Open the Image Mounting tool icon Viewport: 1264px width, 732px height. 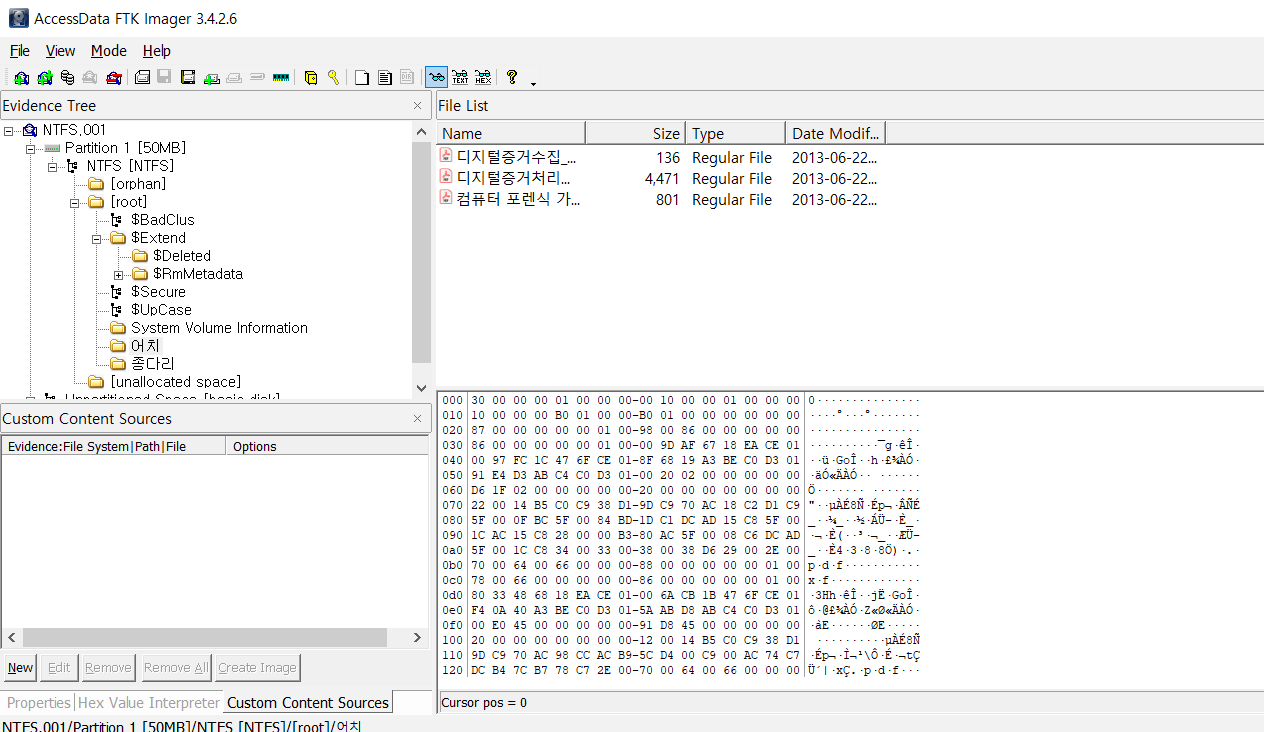click(67, 77)
